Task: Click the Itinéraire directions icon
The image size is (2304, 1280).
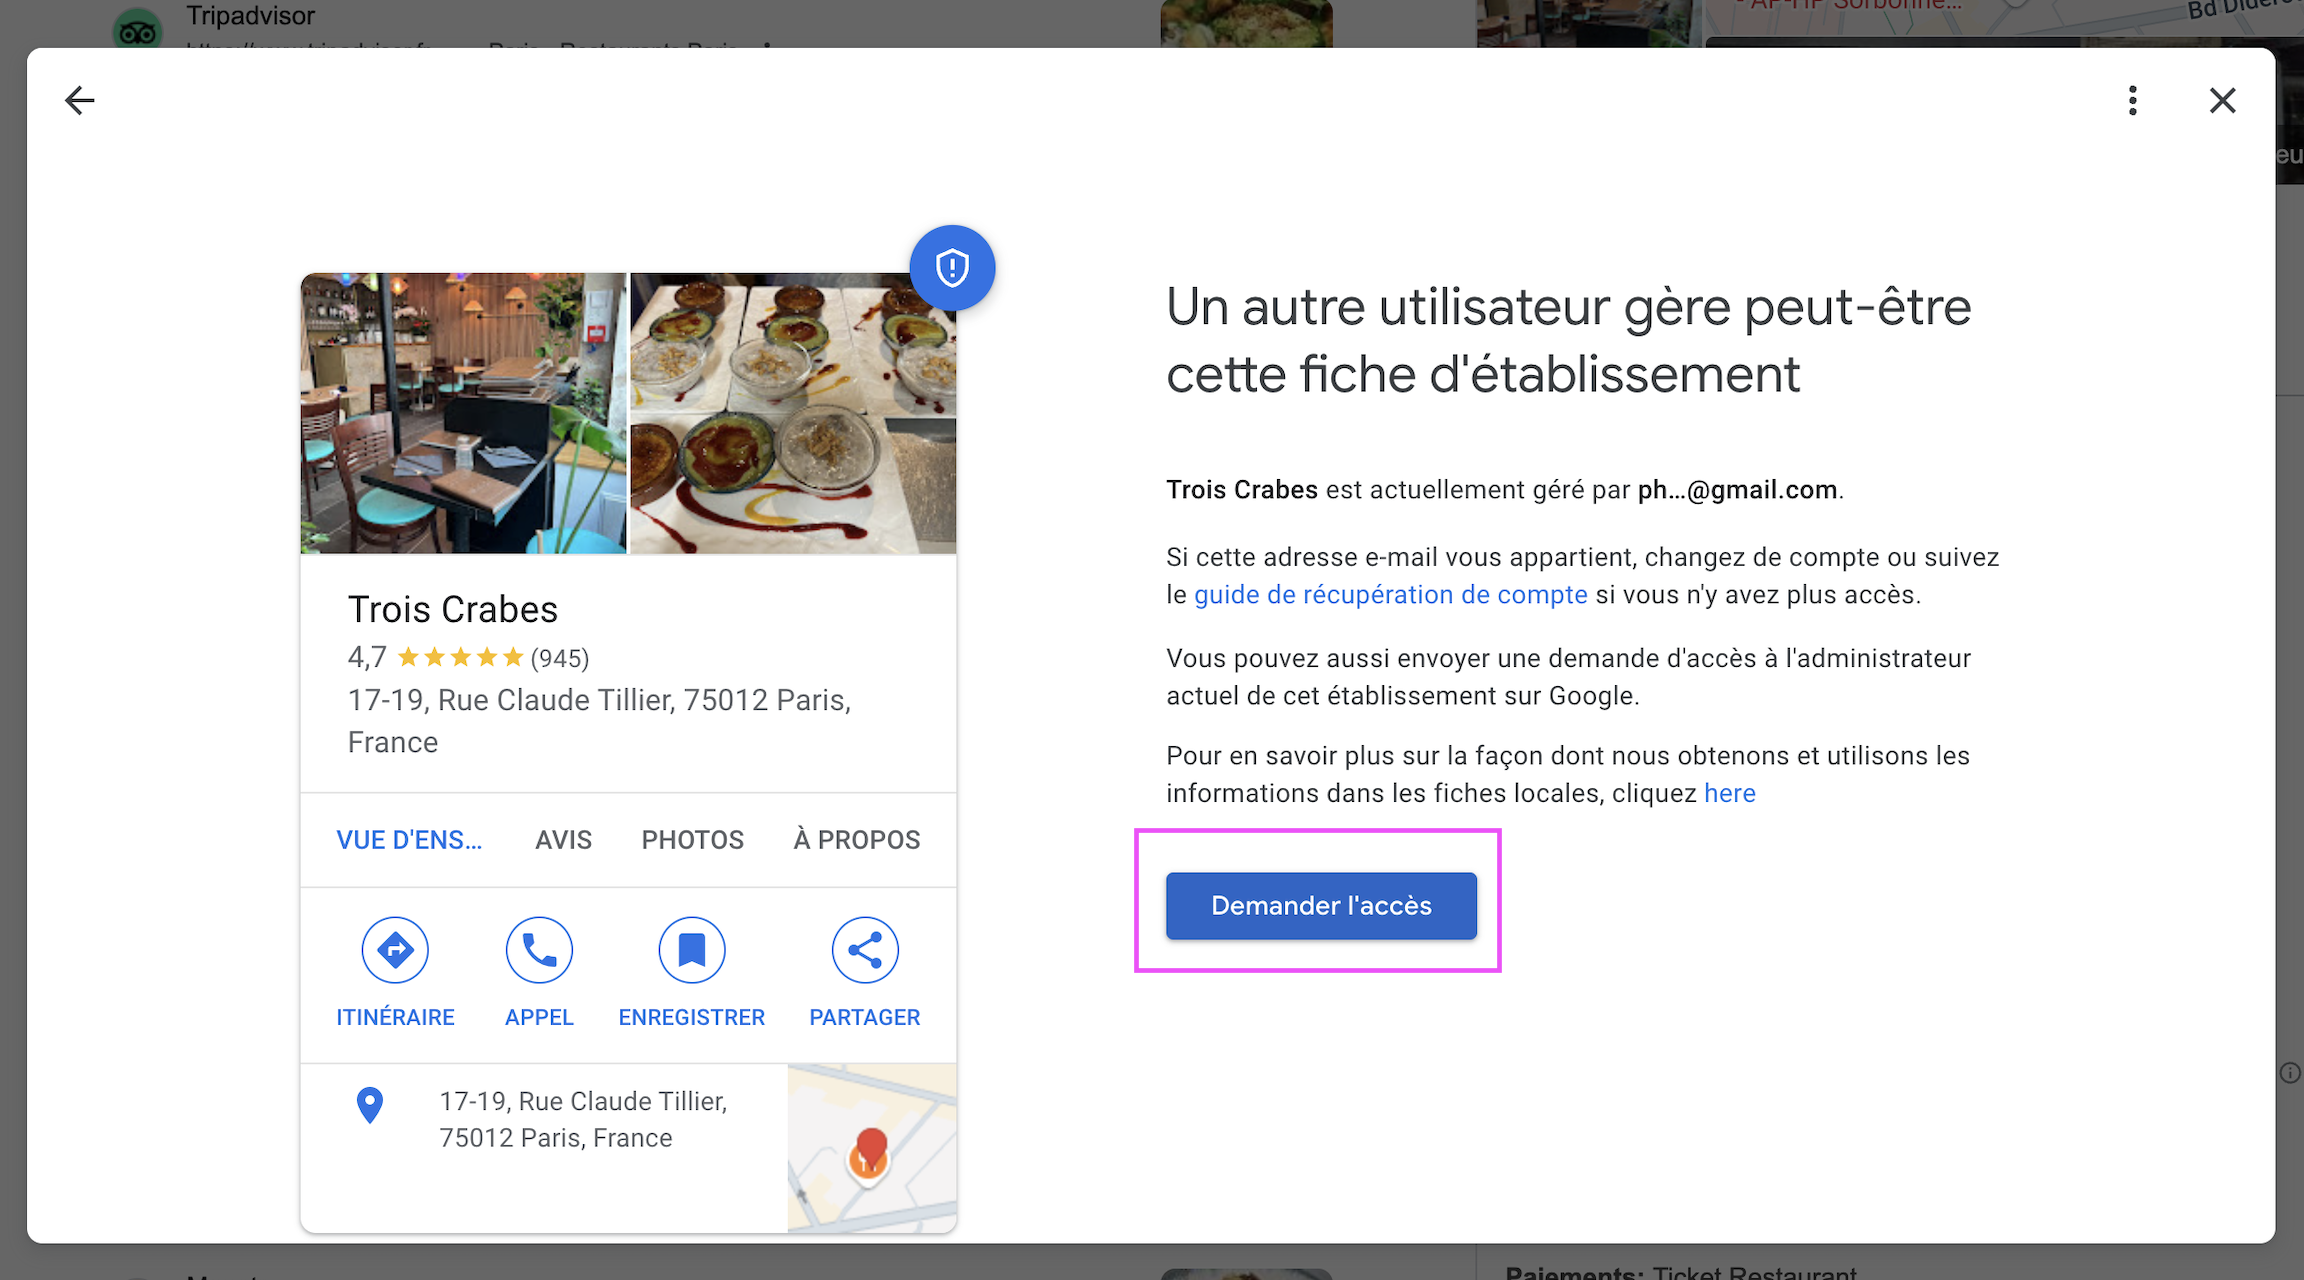Action: 395,950
